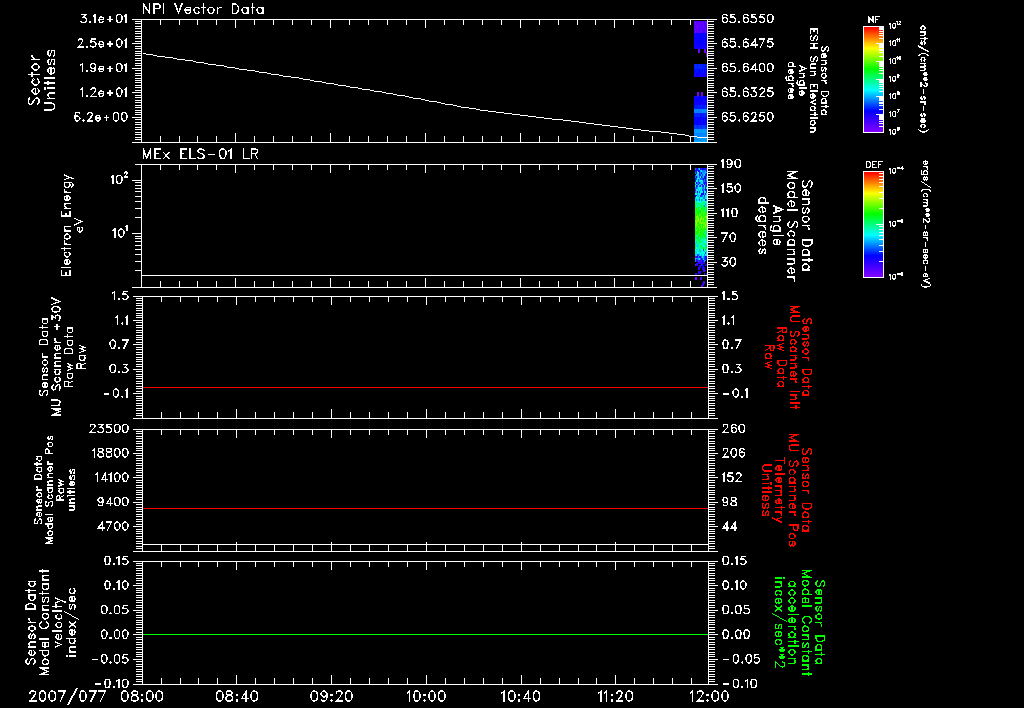
Task: Click the "10:40" time axis label
Action: click(x=520, y=696)
